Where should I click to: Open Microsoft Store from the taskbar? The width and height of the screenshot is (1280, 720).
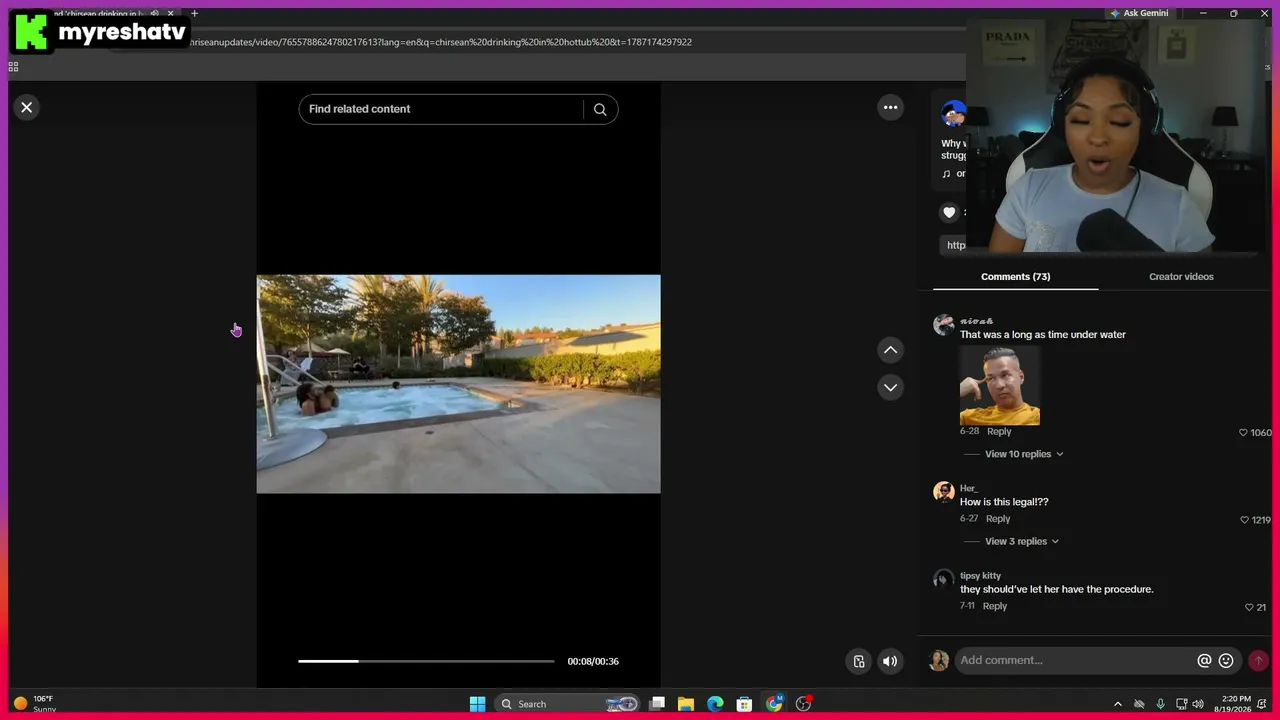[744, 704]
